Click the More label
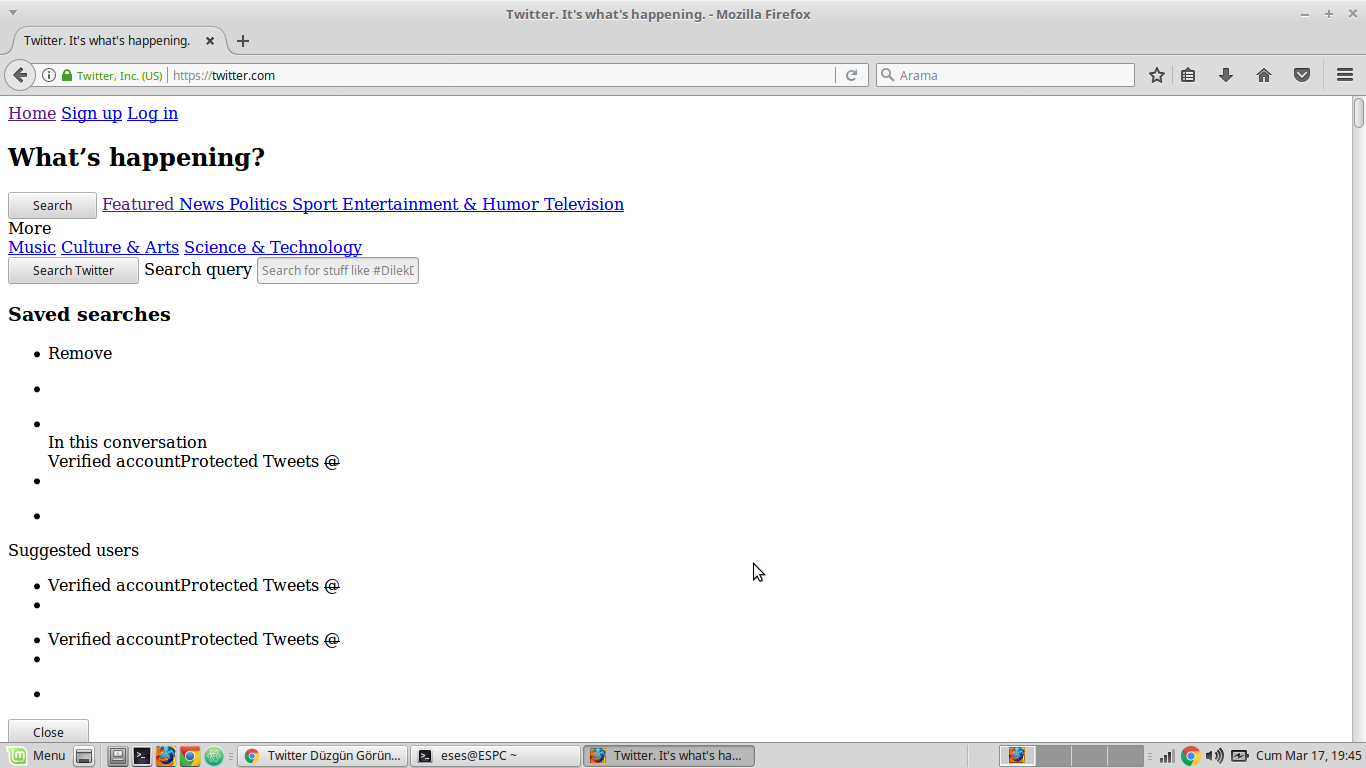 coord(29,228)
